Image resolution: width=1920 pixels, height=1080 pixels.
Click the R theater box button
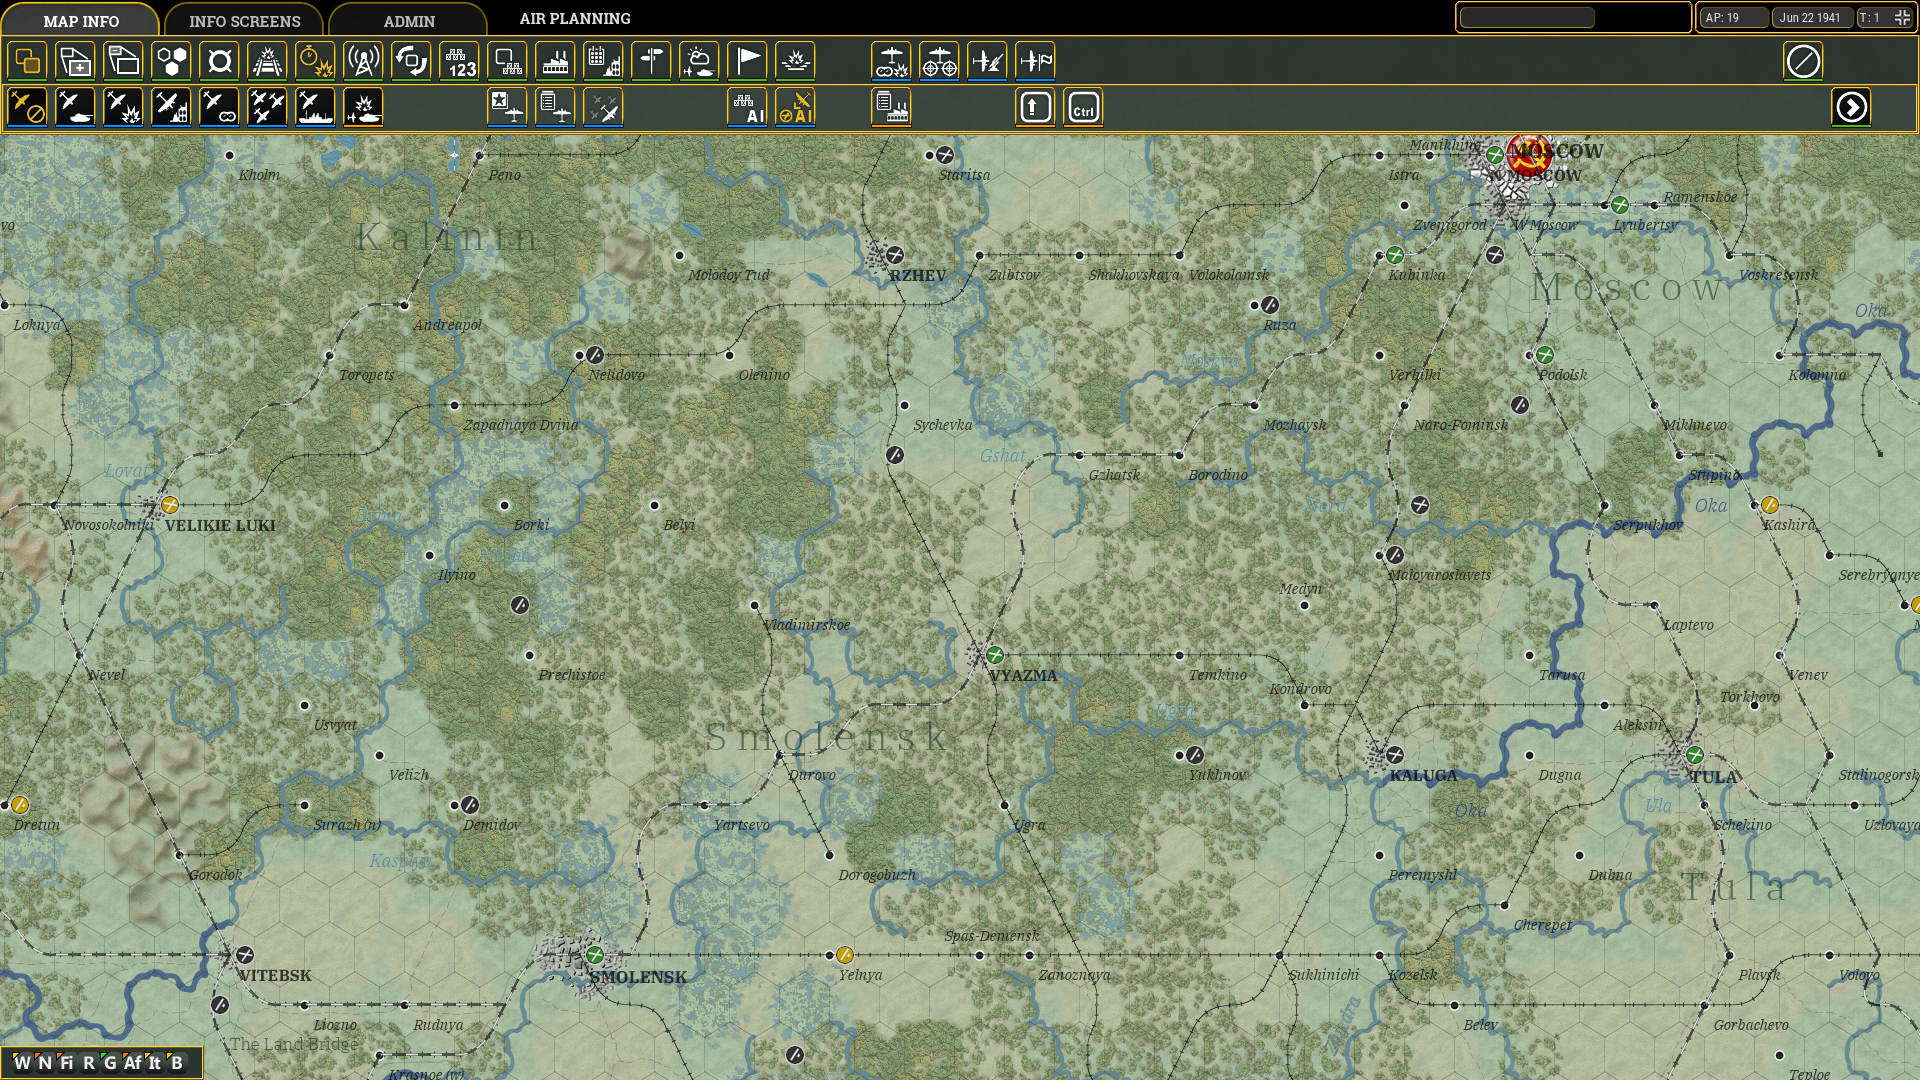(88, 1062)
